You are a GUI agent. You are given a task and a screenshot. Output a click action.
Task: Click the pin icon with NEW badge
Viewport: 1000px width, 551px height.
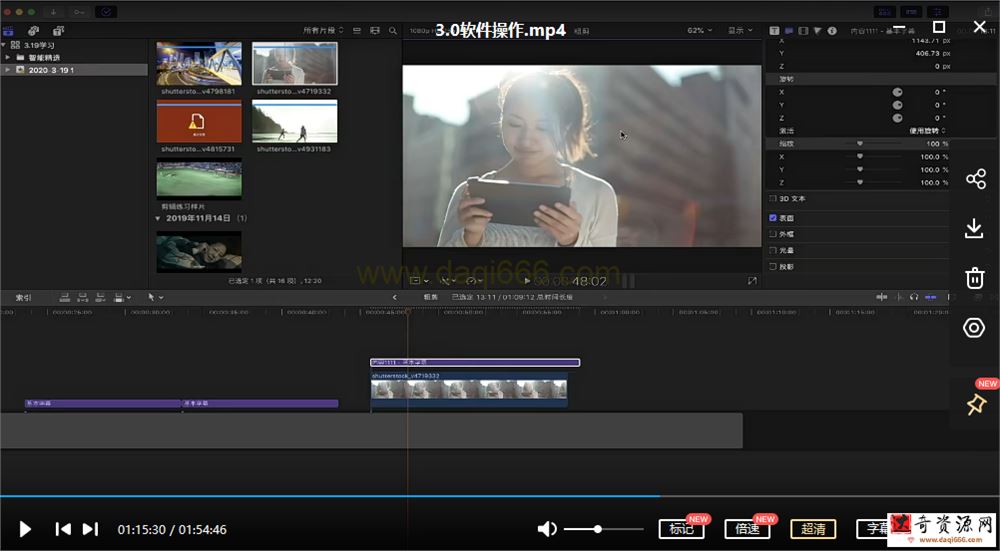pyautogui.click(x=975, y=404)
